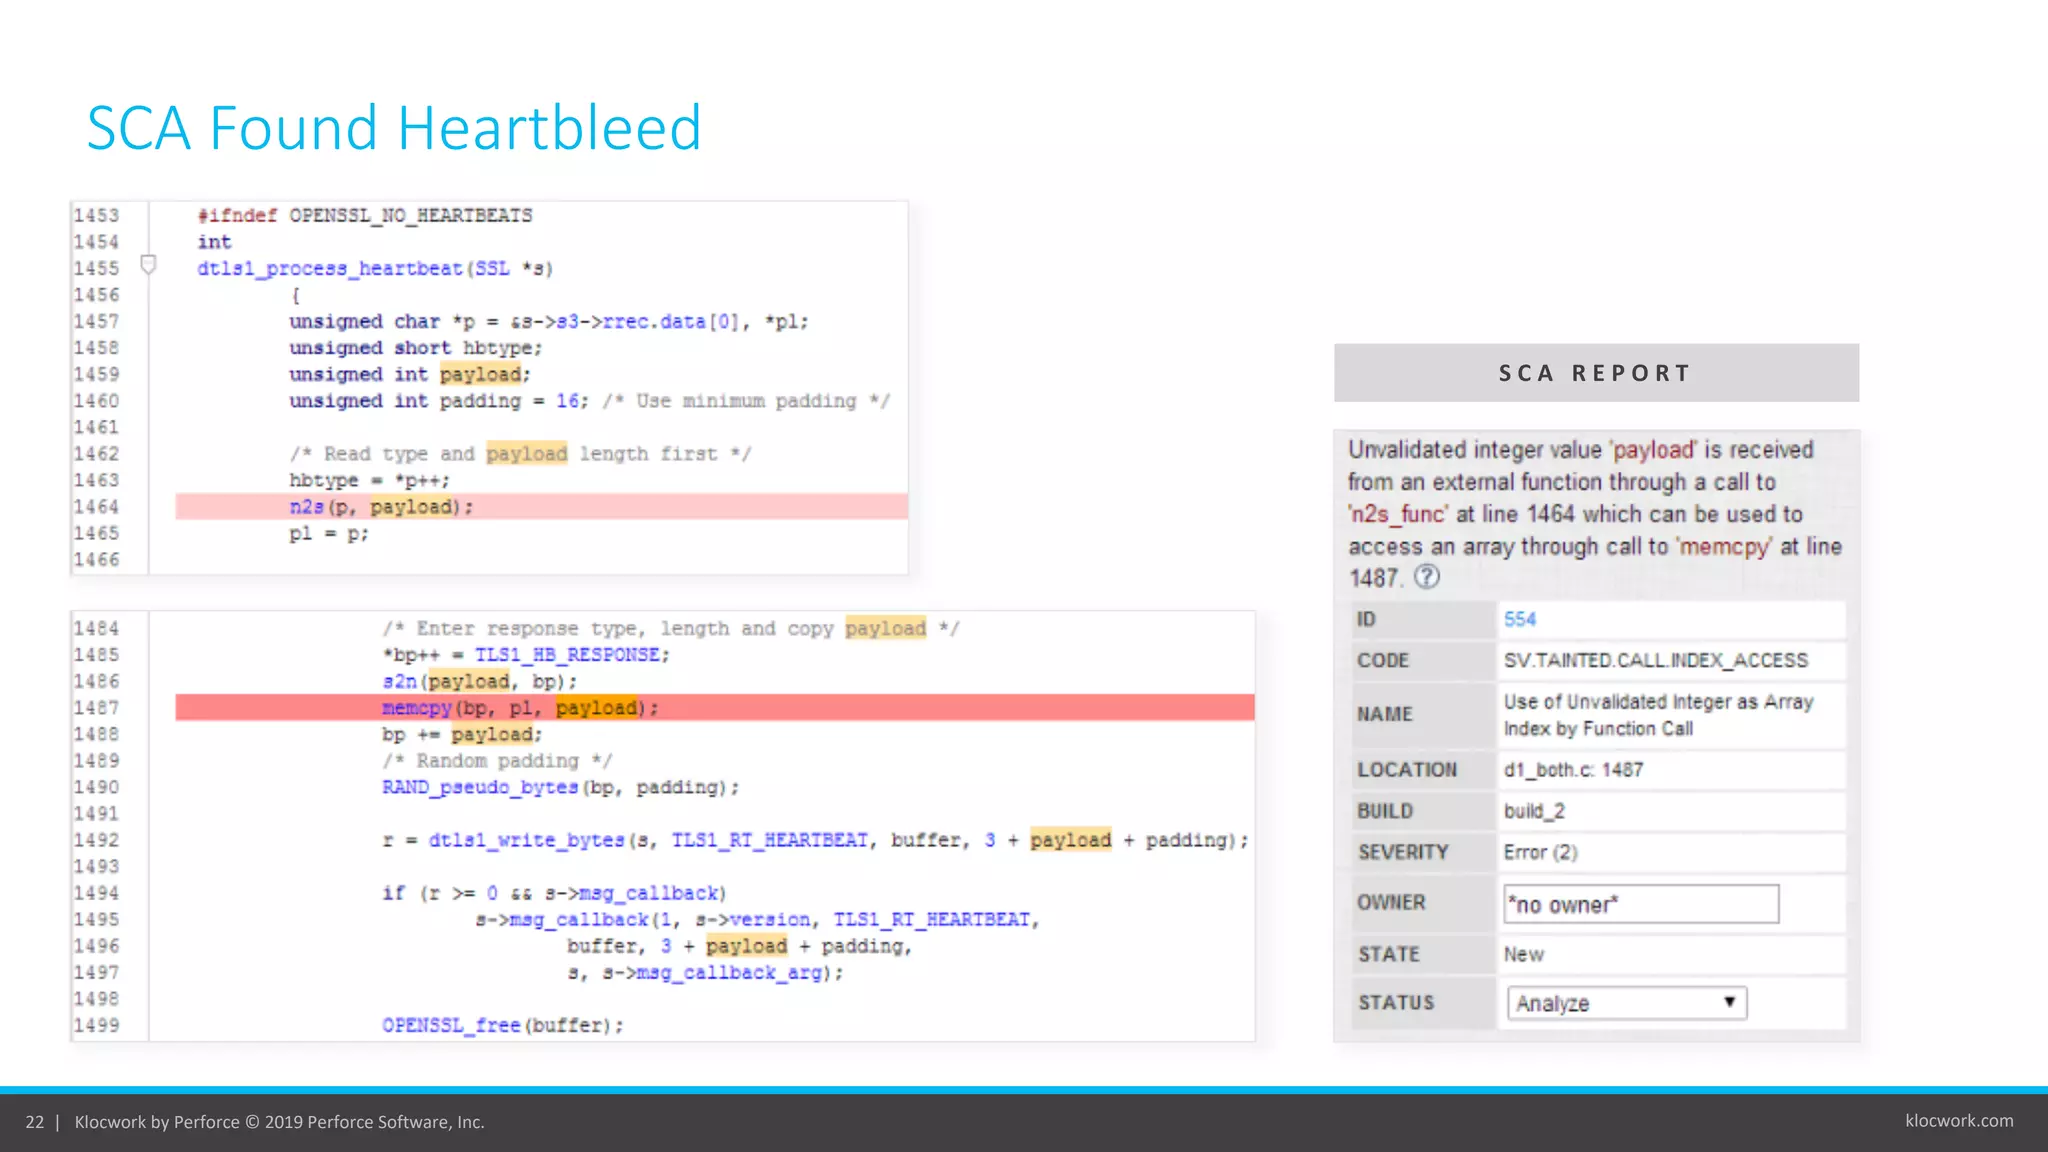Click line number 1464 in gutter

click(x=96, y=507)
